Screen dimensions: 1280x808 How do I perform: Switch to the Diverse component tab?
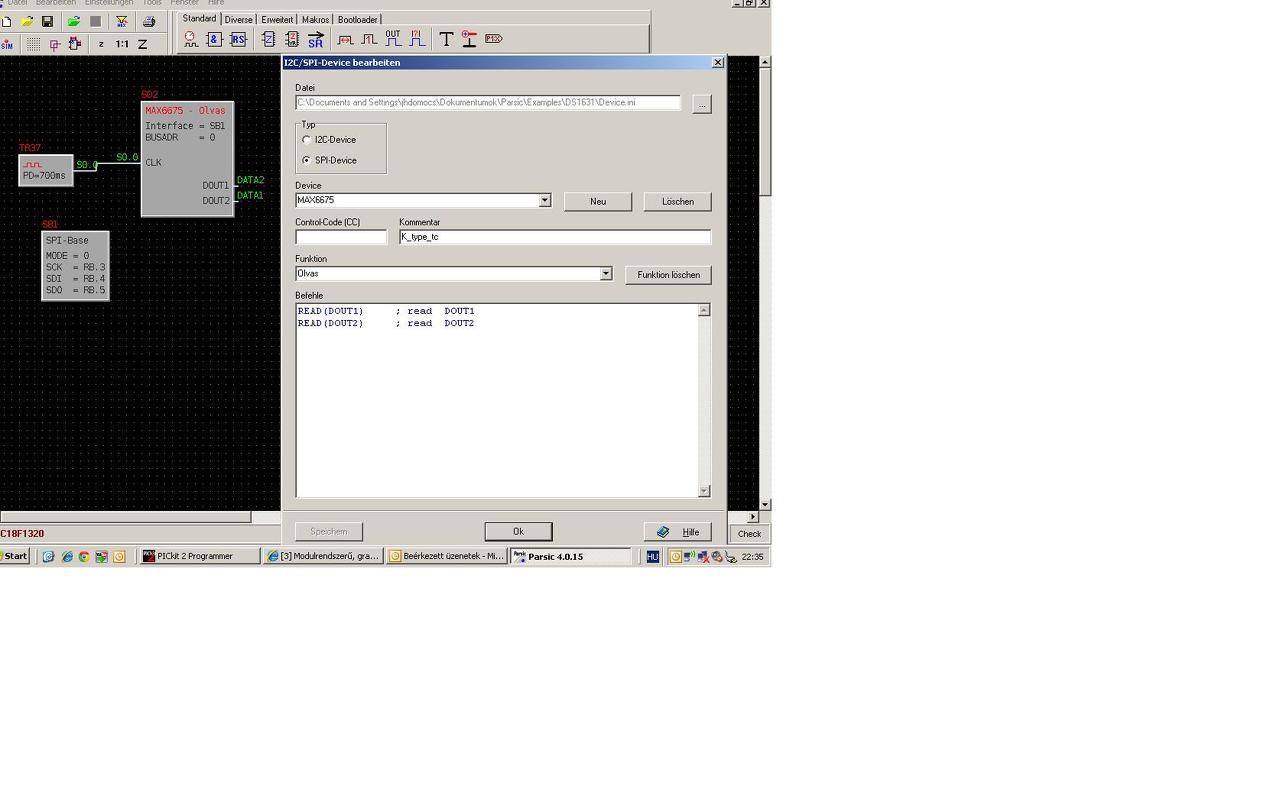238,19
